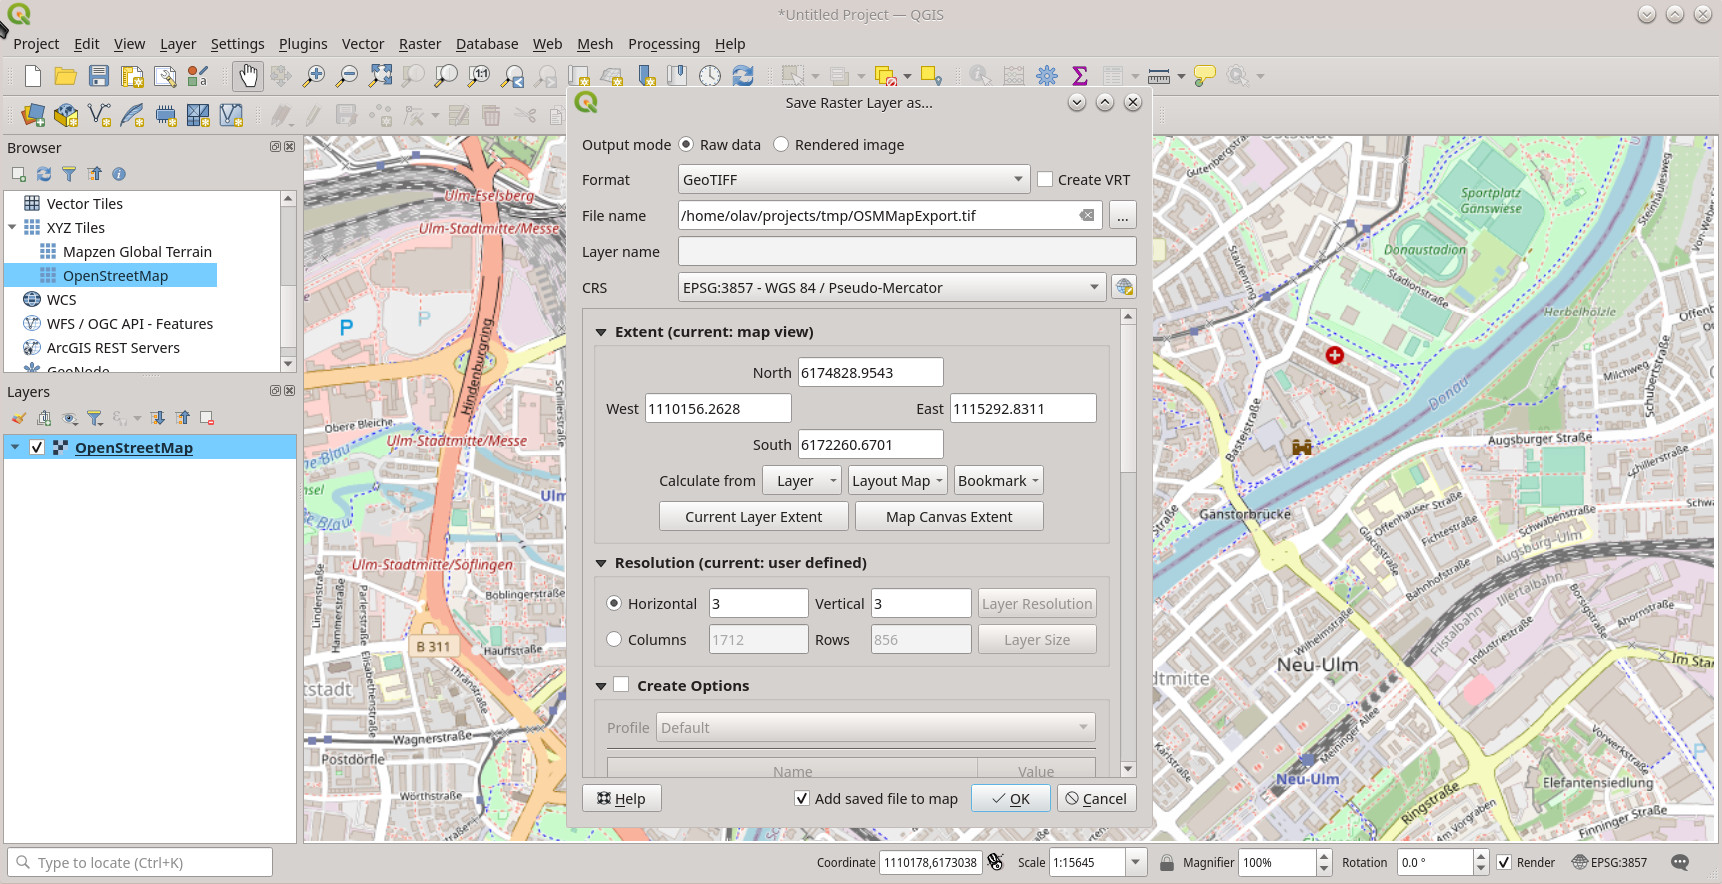
Task: Click the New Project icon
Action: (33, 76)
